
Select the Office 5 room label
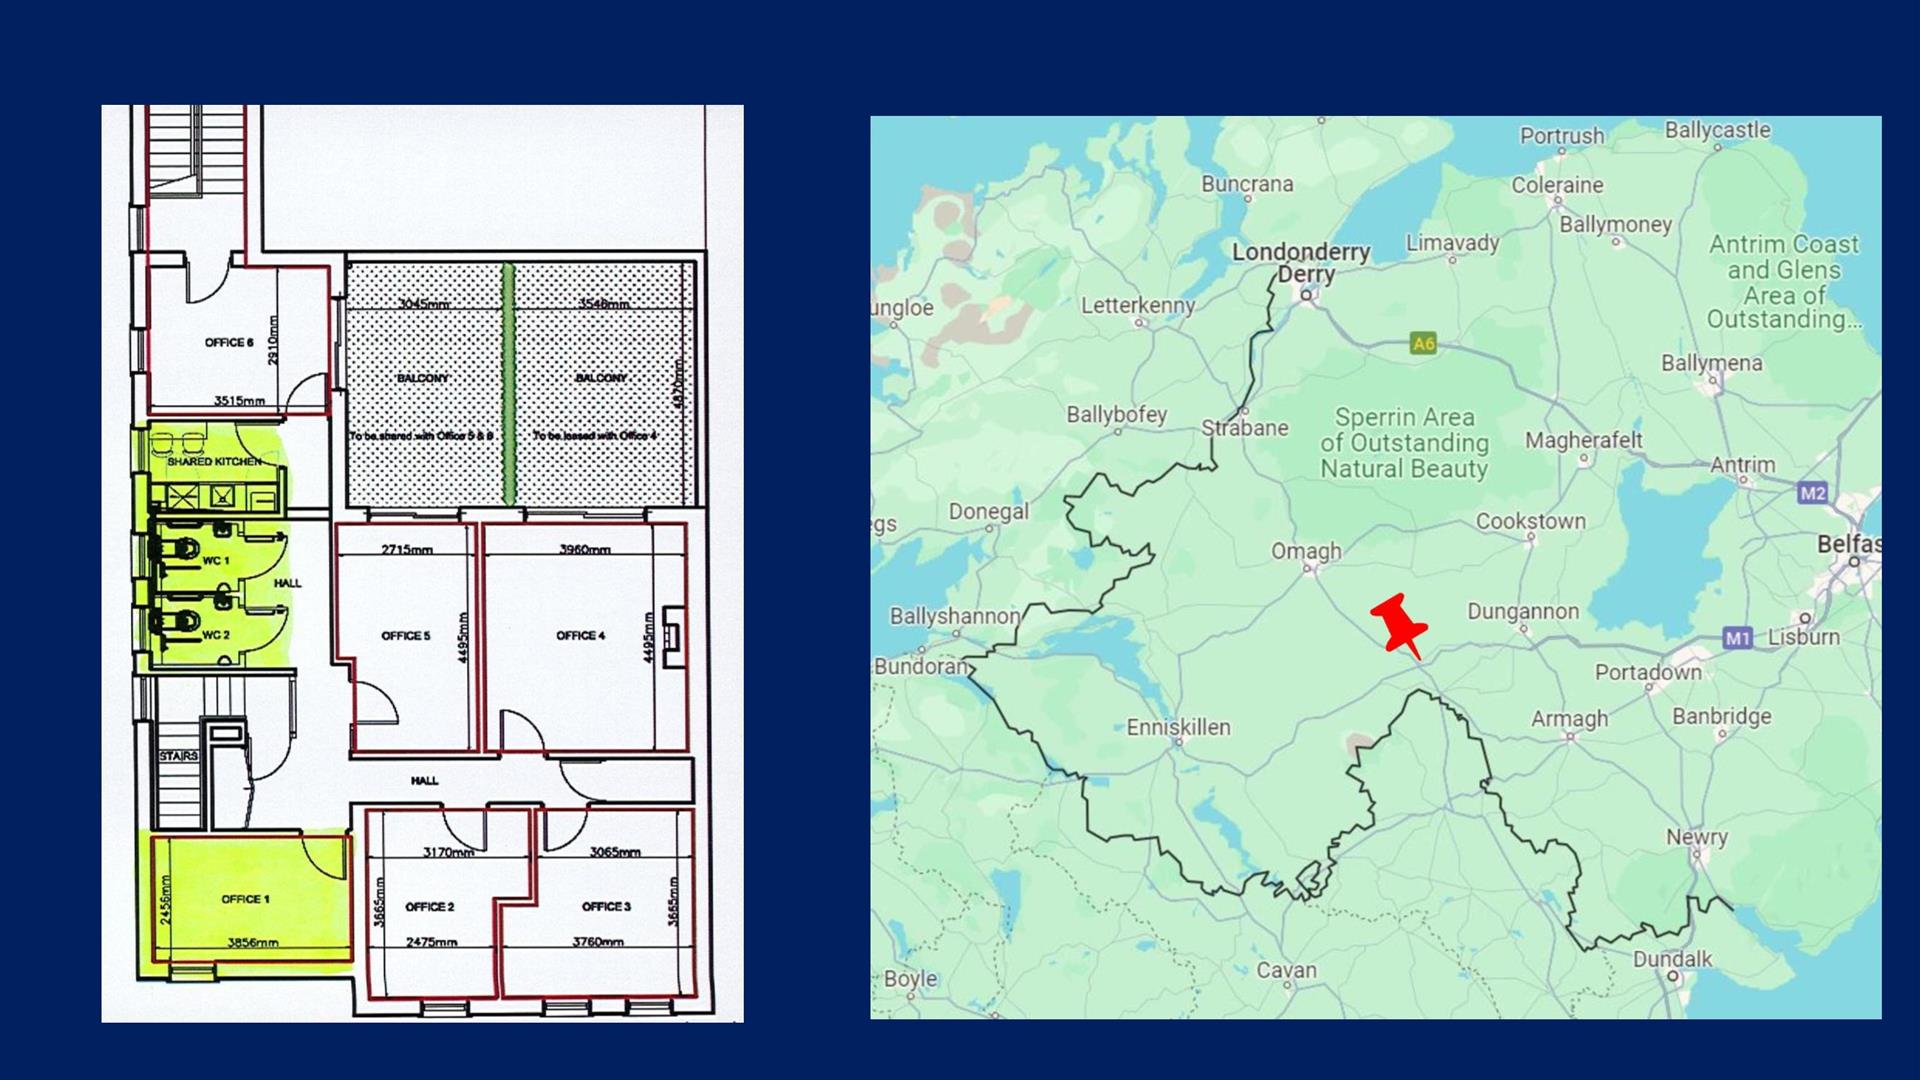[x=405, y=636]
